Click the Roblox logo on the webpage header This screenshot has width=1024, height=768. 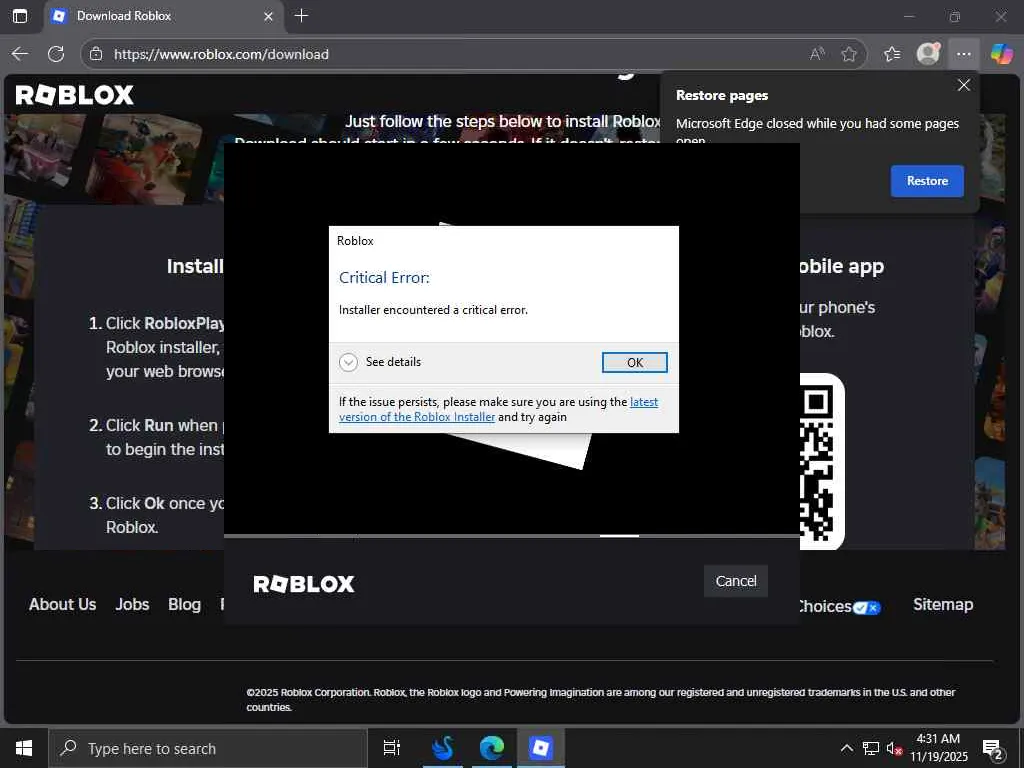pos(74,95)
